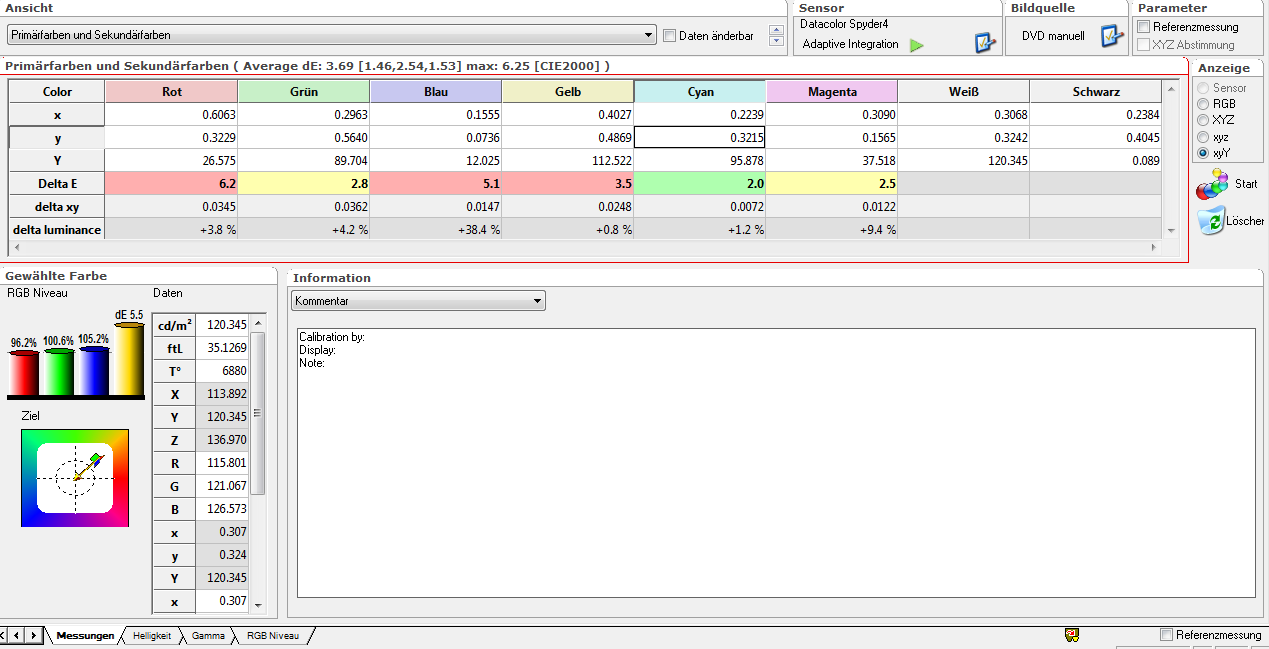Click the Start measurement color balls icon

coord(1213,184)
